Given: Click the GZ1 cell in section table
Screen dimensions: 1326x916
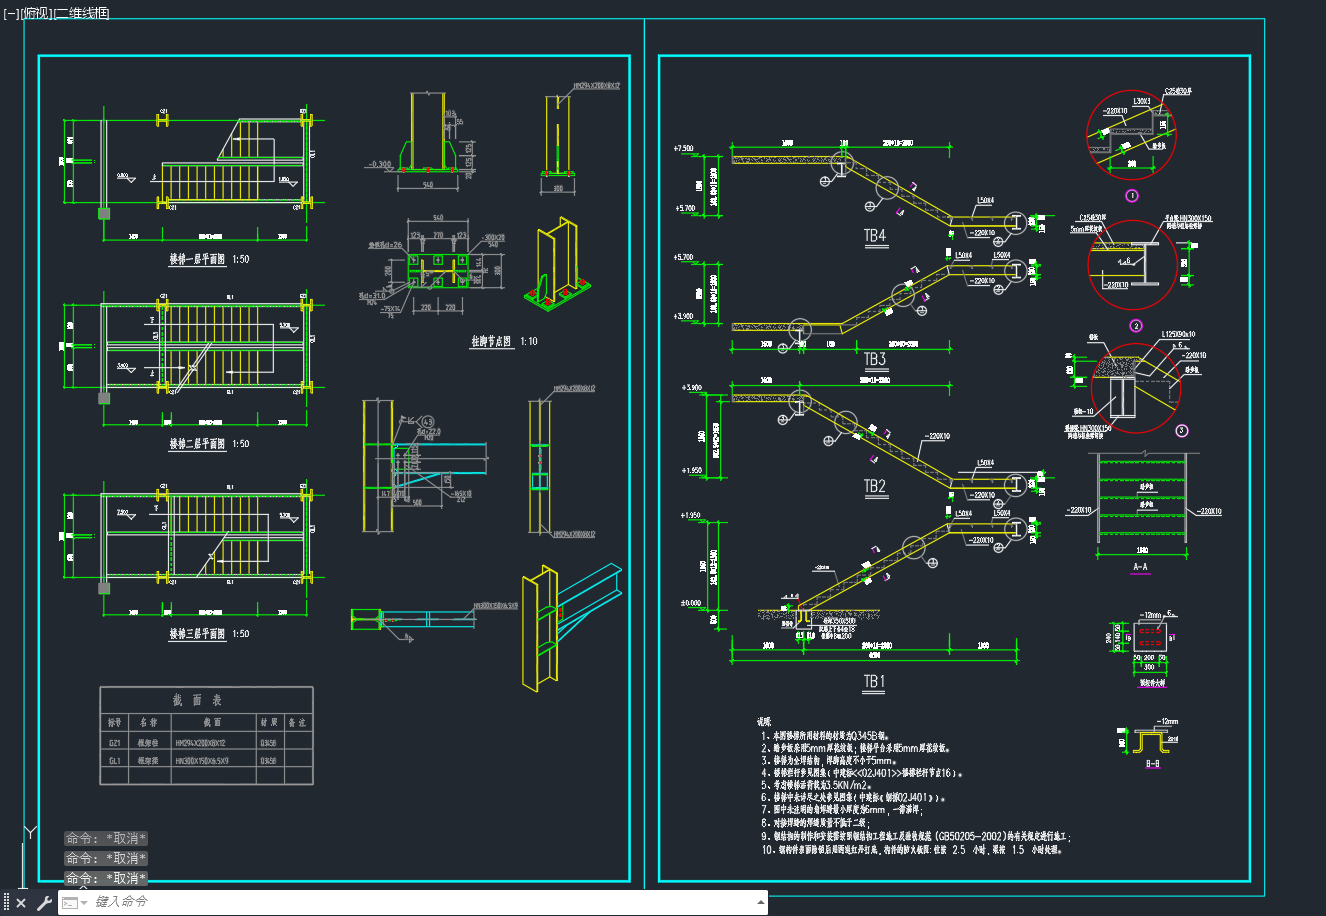Looking at the screenshot, I should point(115,743).
